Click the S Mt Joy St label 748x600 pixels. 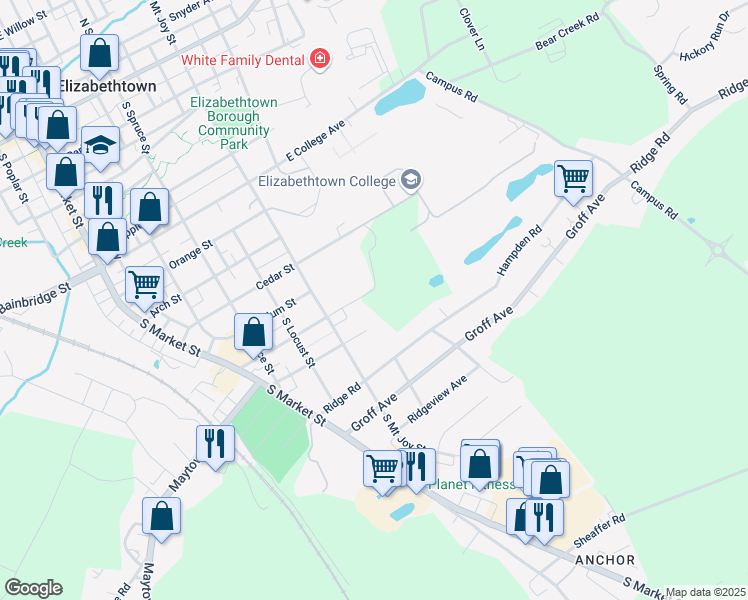[x=402, y=431]
